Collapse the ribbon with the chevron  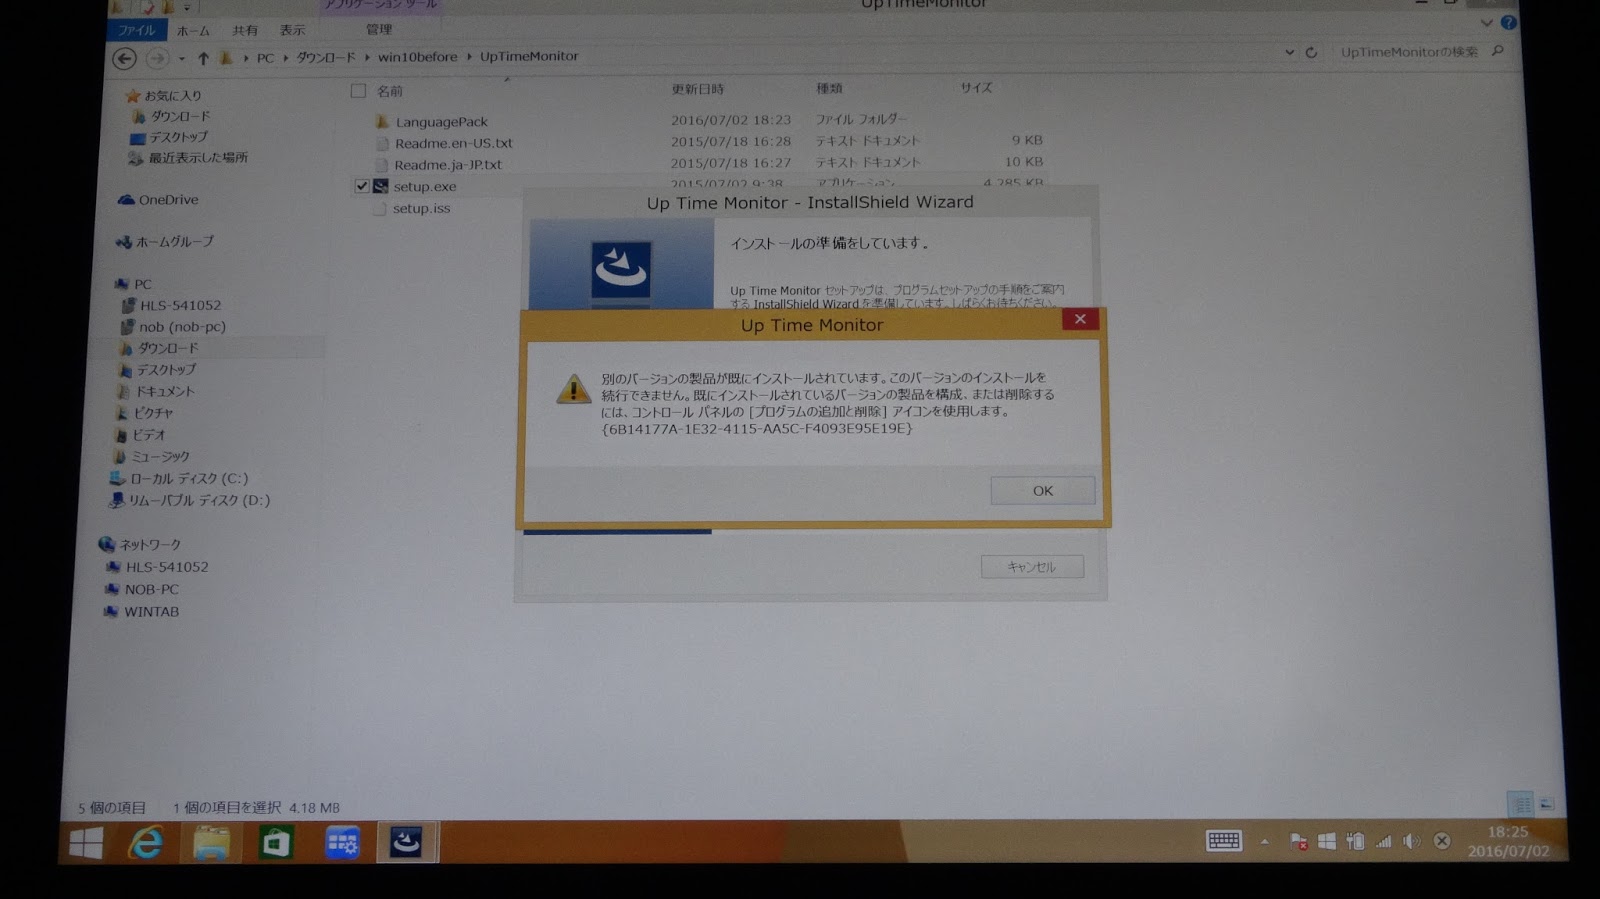(1487, 22)
